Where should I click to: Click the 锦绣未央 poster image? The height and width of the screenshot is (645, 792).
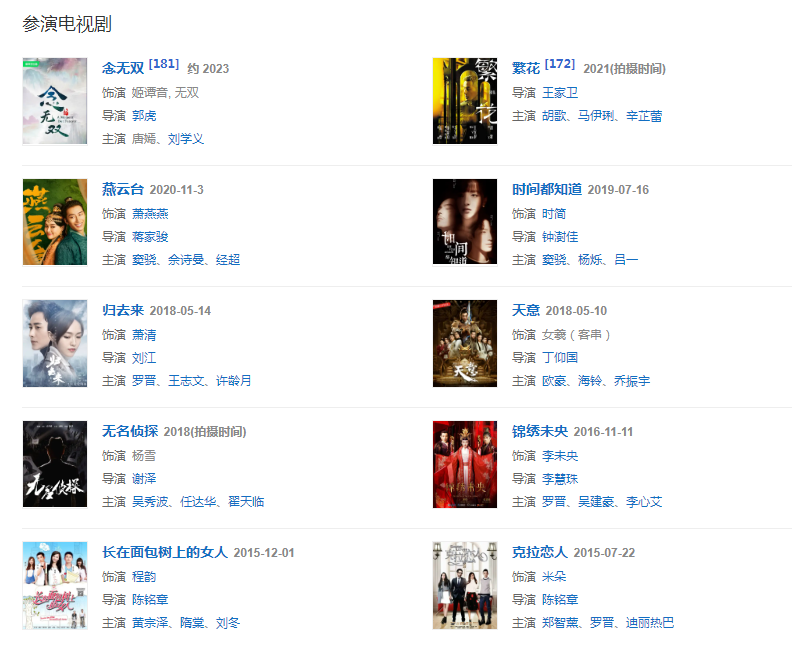pos(465,464)
